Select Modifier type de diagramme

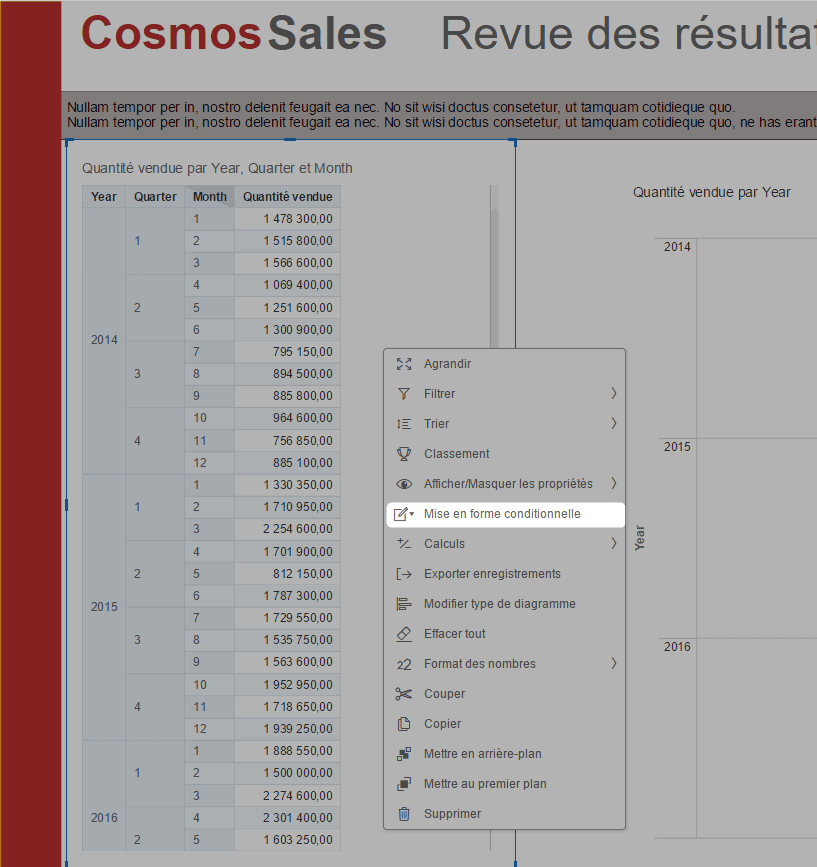[505, 604]
